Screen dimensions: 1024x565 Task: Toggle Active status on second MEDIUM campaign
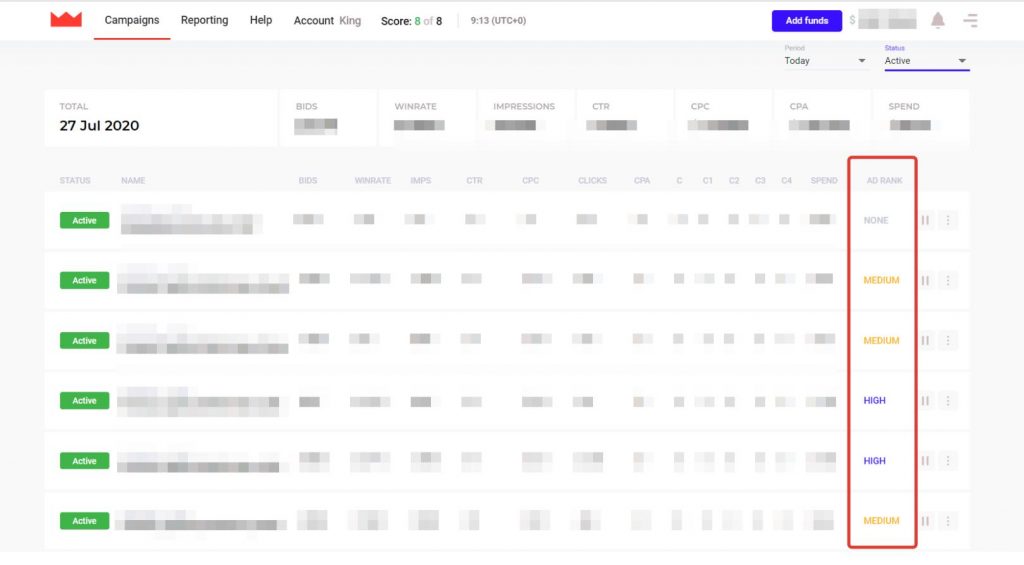pos(84,340)
